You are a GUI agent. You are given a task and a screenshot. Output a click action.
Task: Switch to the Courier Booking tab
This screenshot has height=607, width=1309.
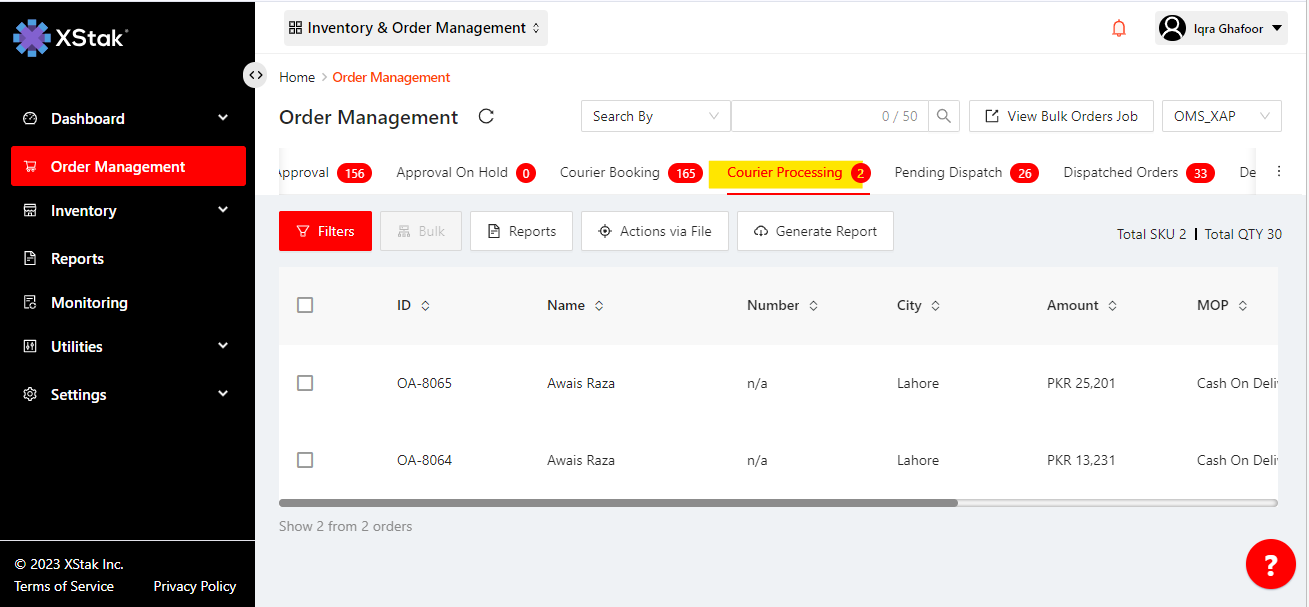pyautogui.click(x=610, y=173)
